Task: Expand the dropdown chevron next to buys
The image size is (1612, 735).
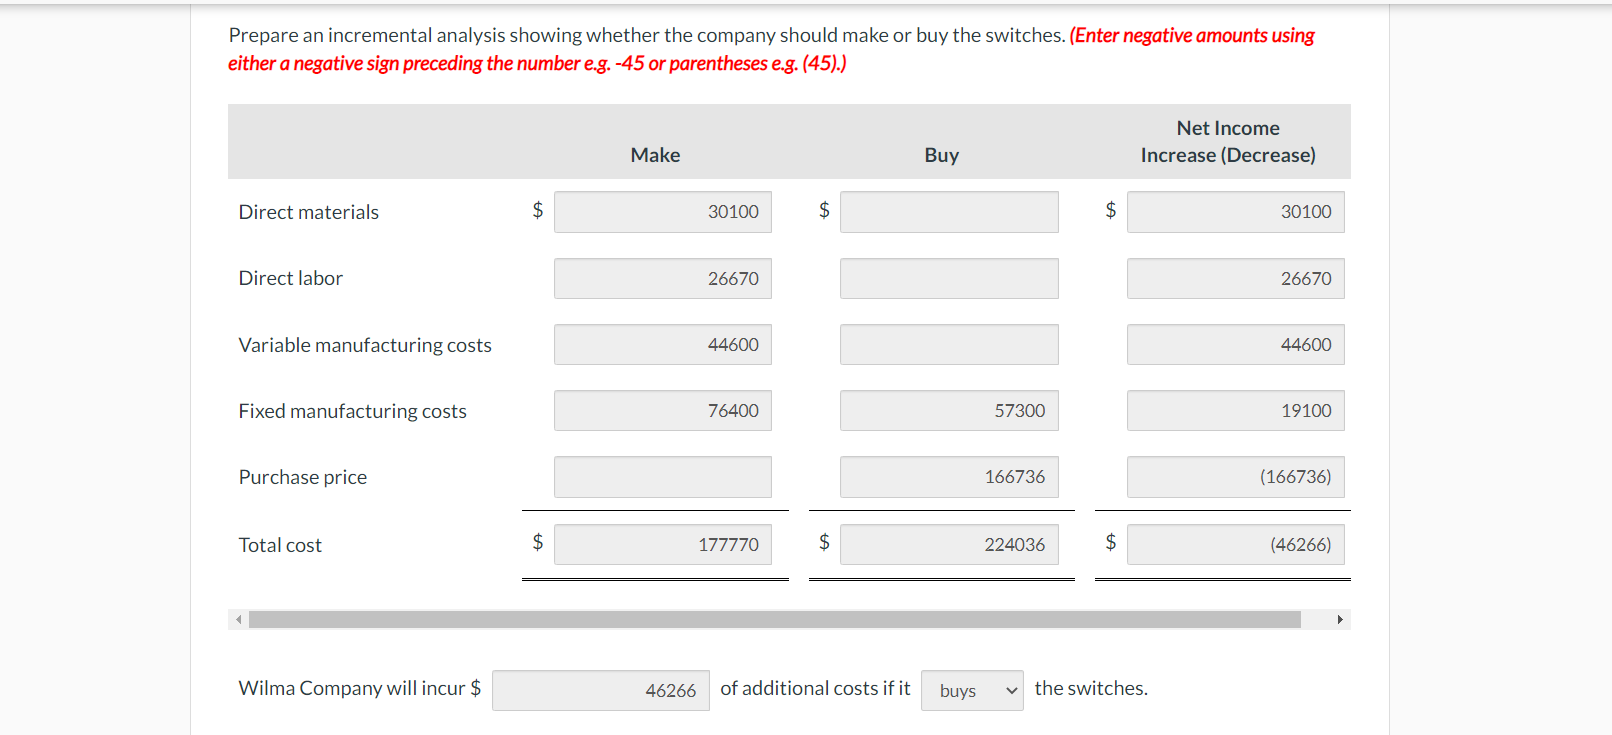Action: click(1012, 690)
